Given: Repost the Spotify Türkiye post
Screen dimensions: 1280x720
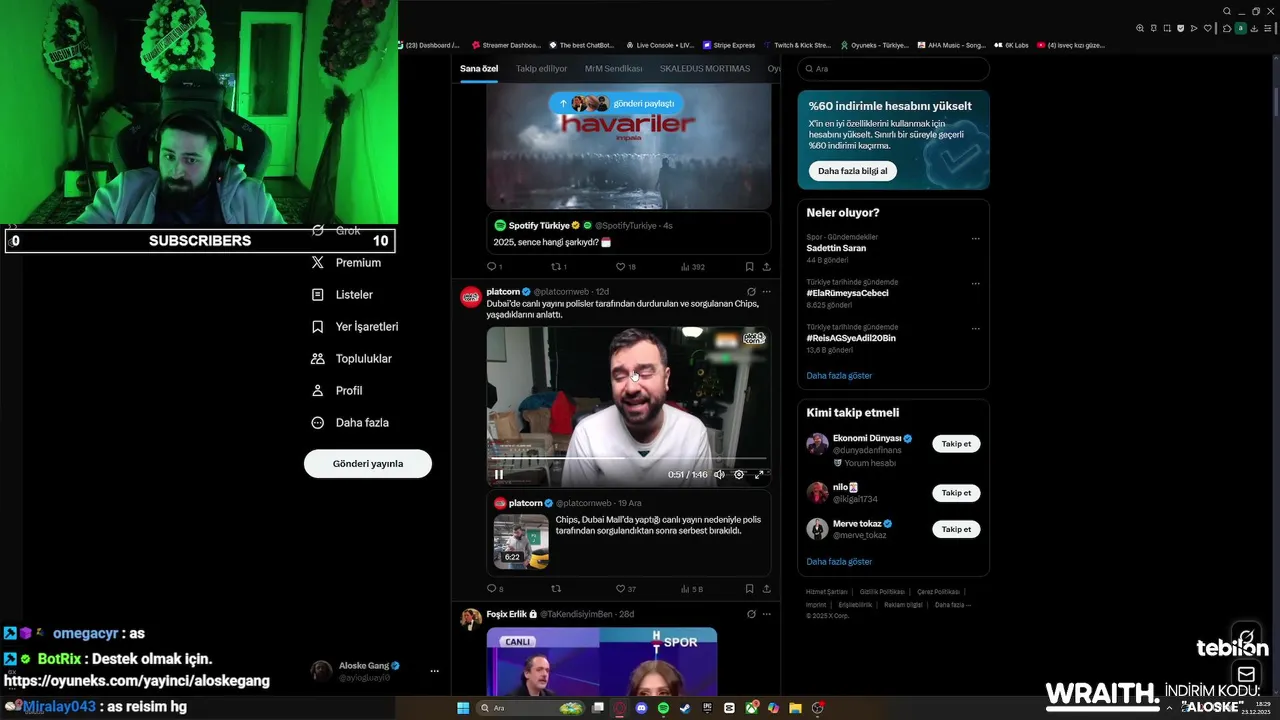Looking at the screenshot, I should point(559,267).
